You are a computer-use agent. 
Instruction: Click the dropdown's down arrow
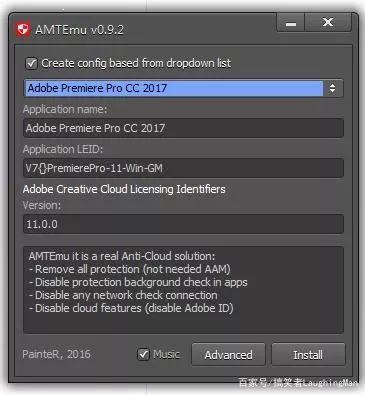click(x=332, y=91)
